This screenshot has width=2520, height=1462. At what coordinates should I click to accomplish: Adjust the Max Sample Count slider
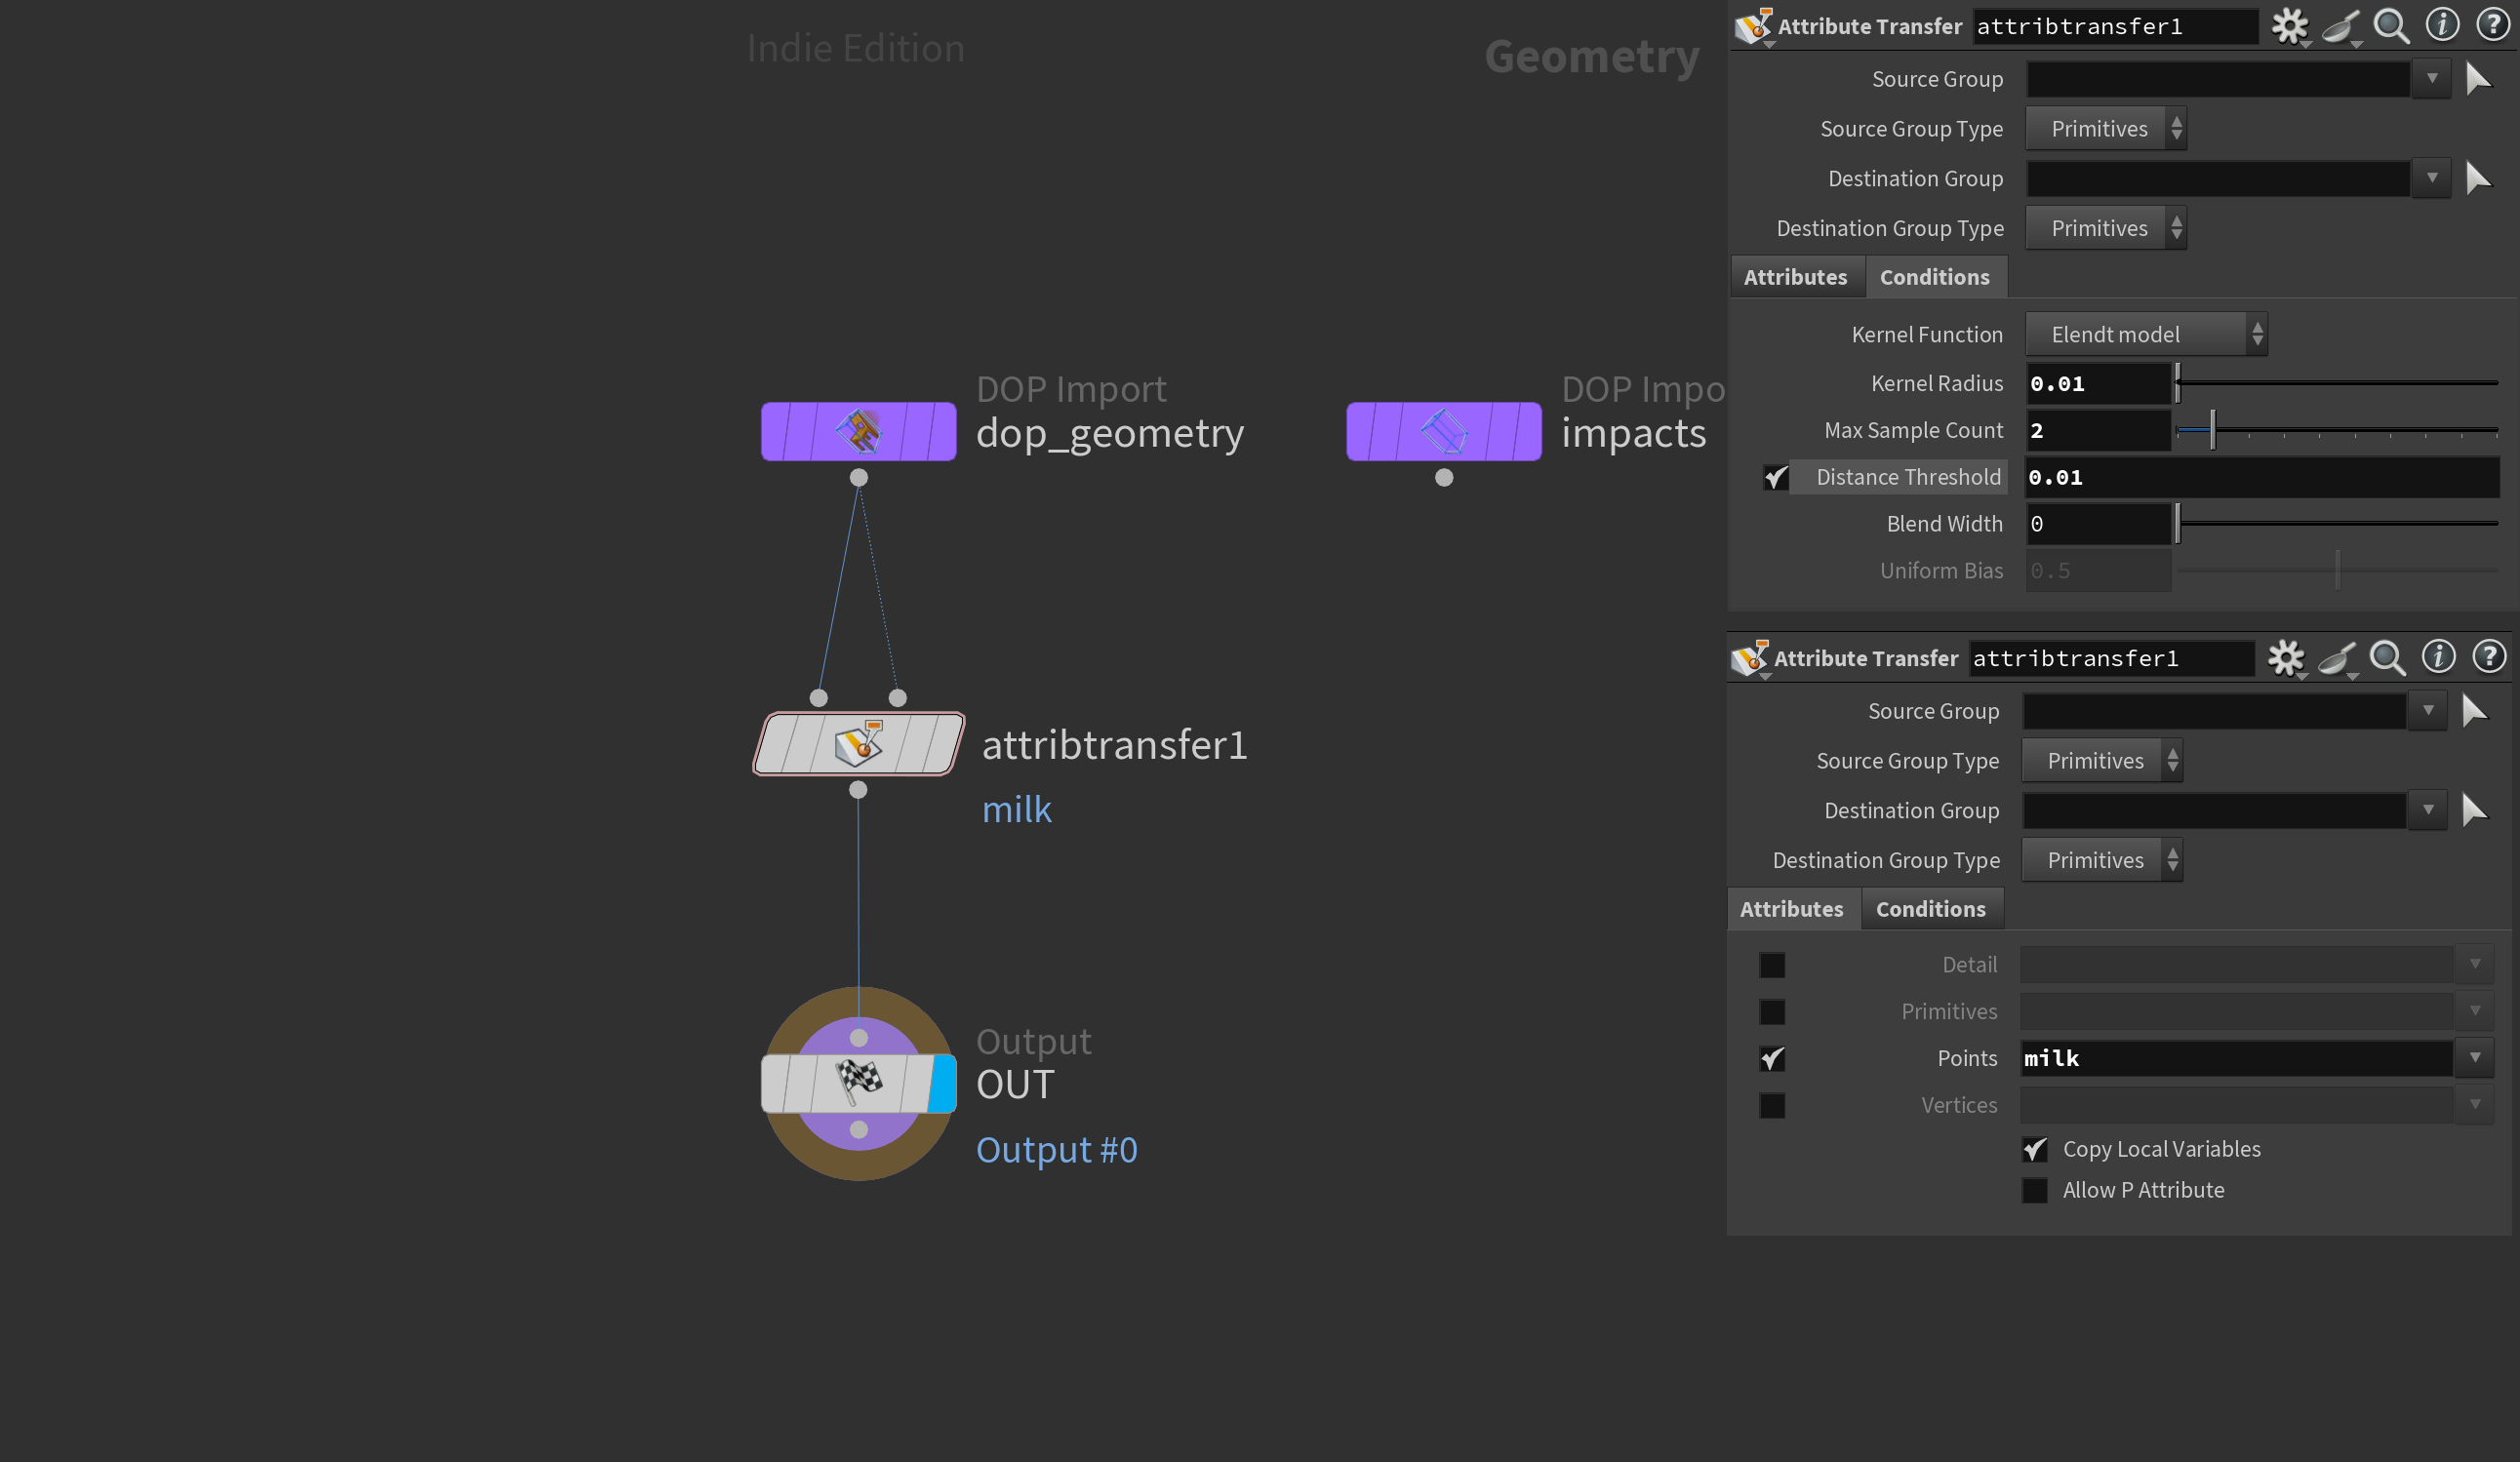(x=2212, y=431)
